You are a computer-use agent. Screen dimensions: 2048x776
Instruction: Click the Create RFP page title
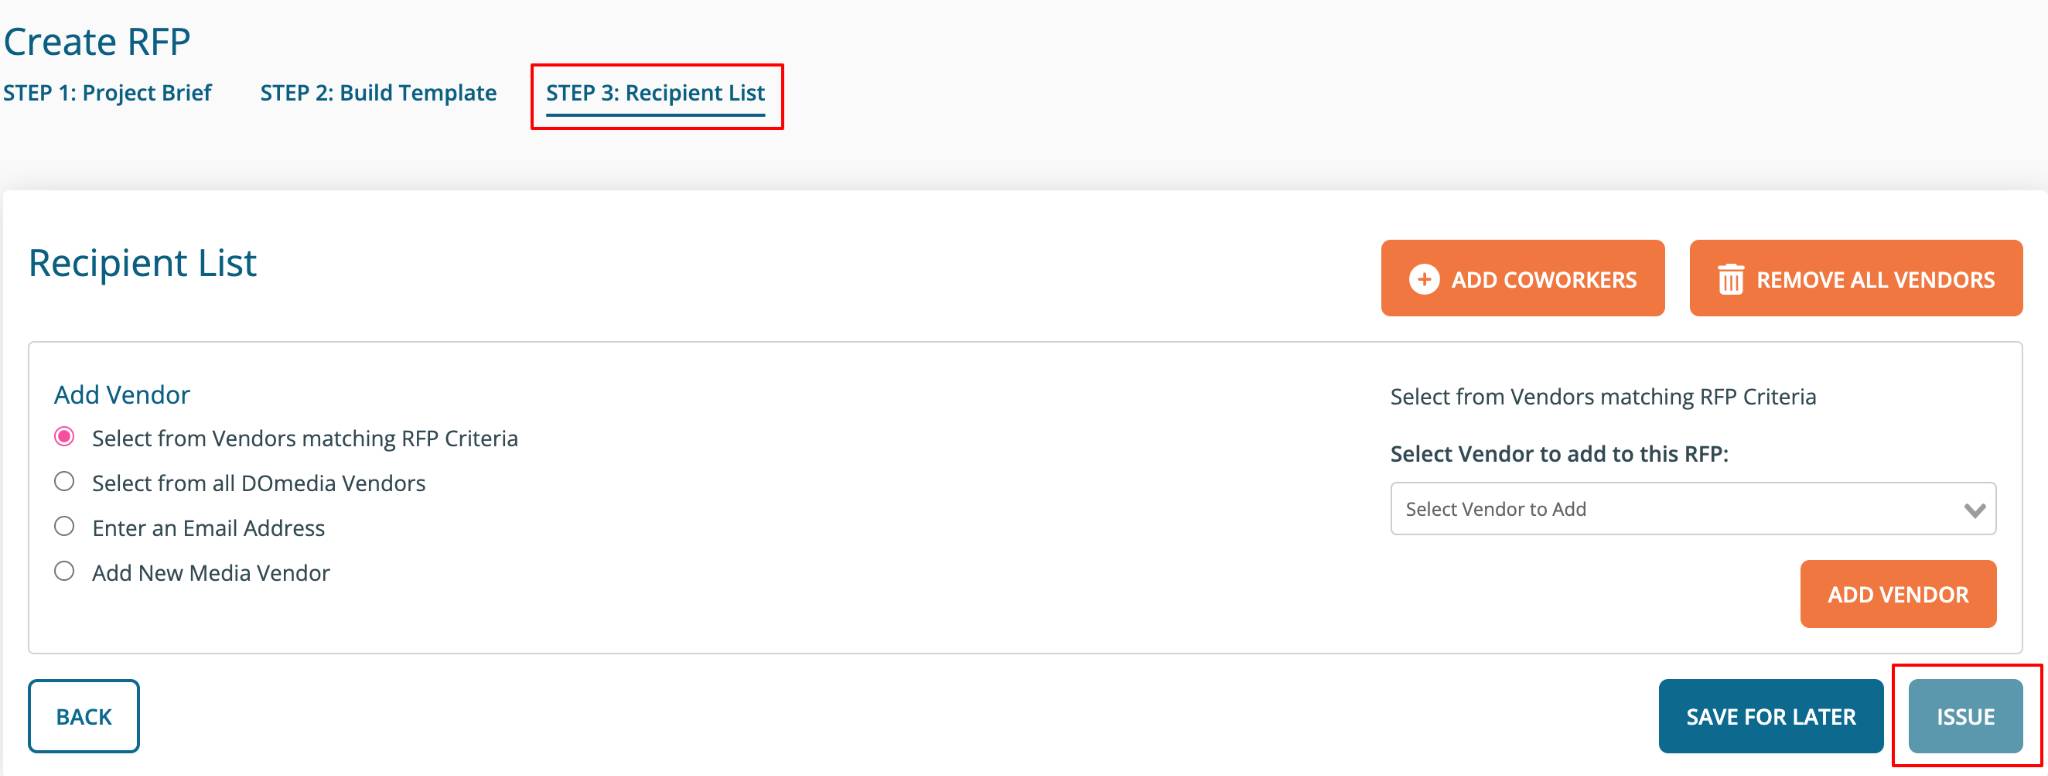tap(97, 42)
